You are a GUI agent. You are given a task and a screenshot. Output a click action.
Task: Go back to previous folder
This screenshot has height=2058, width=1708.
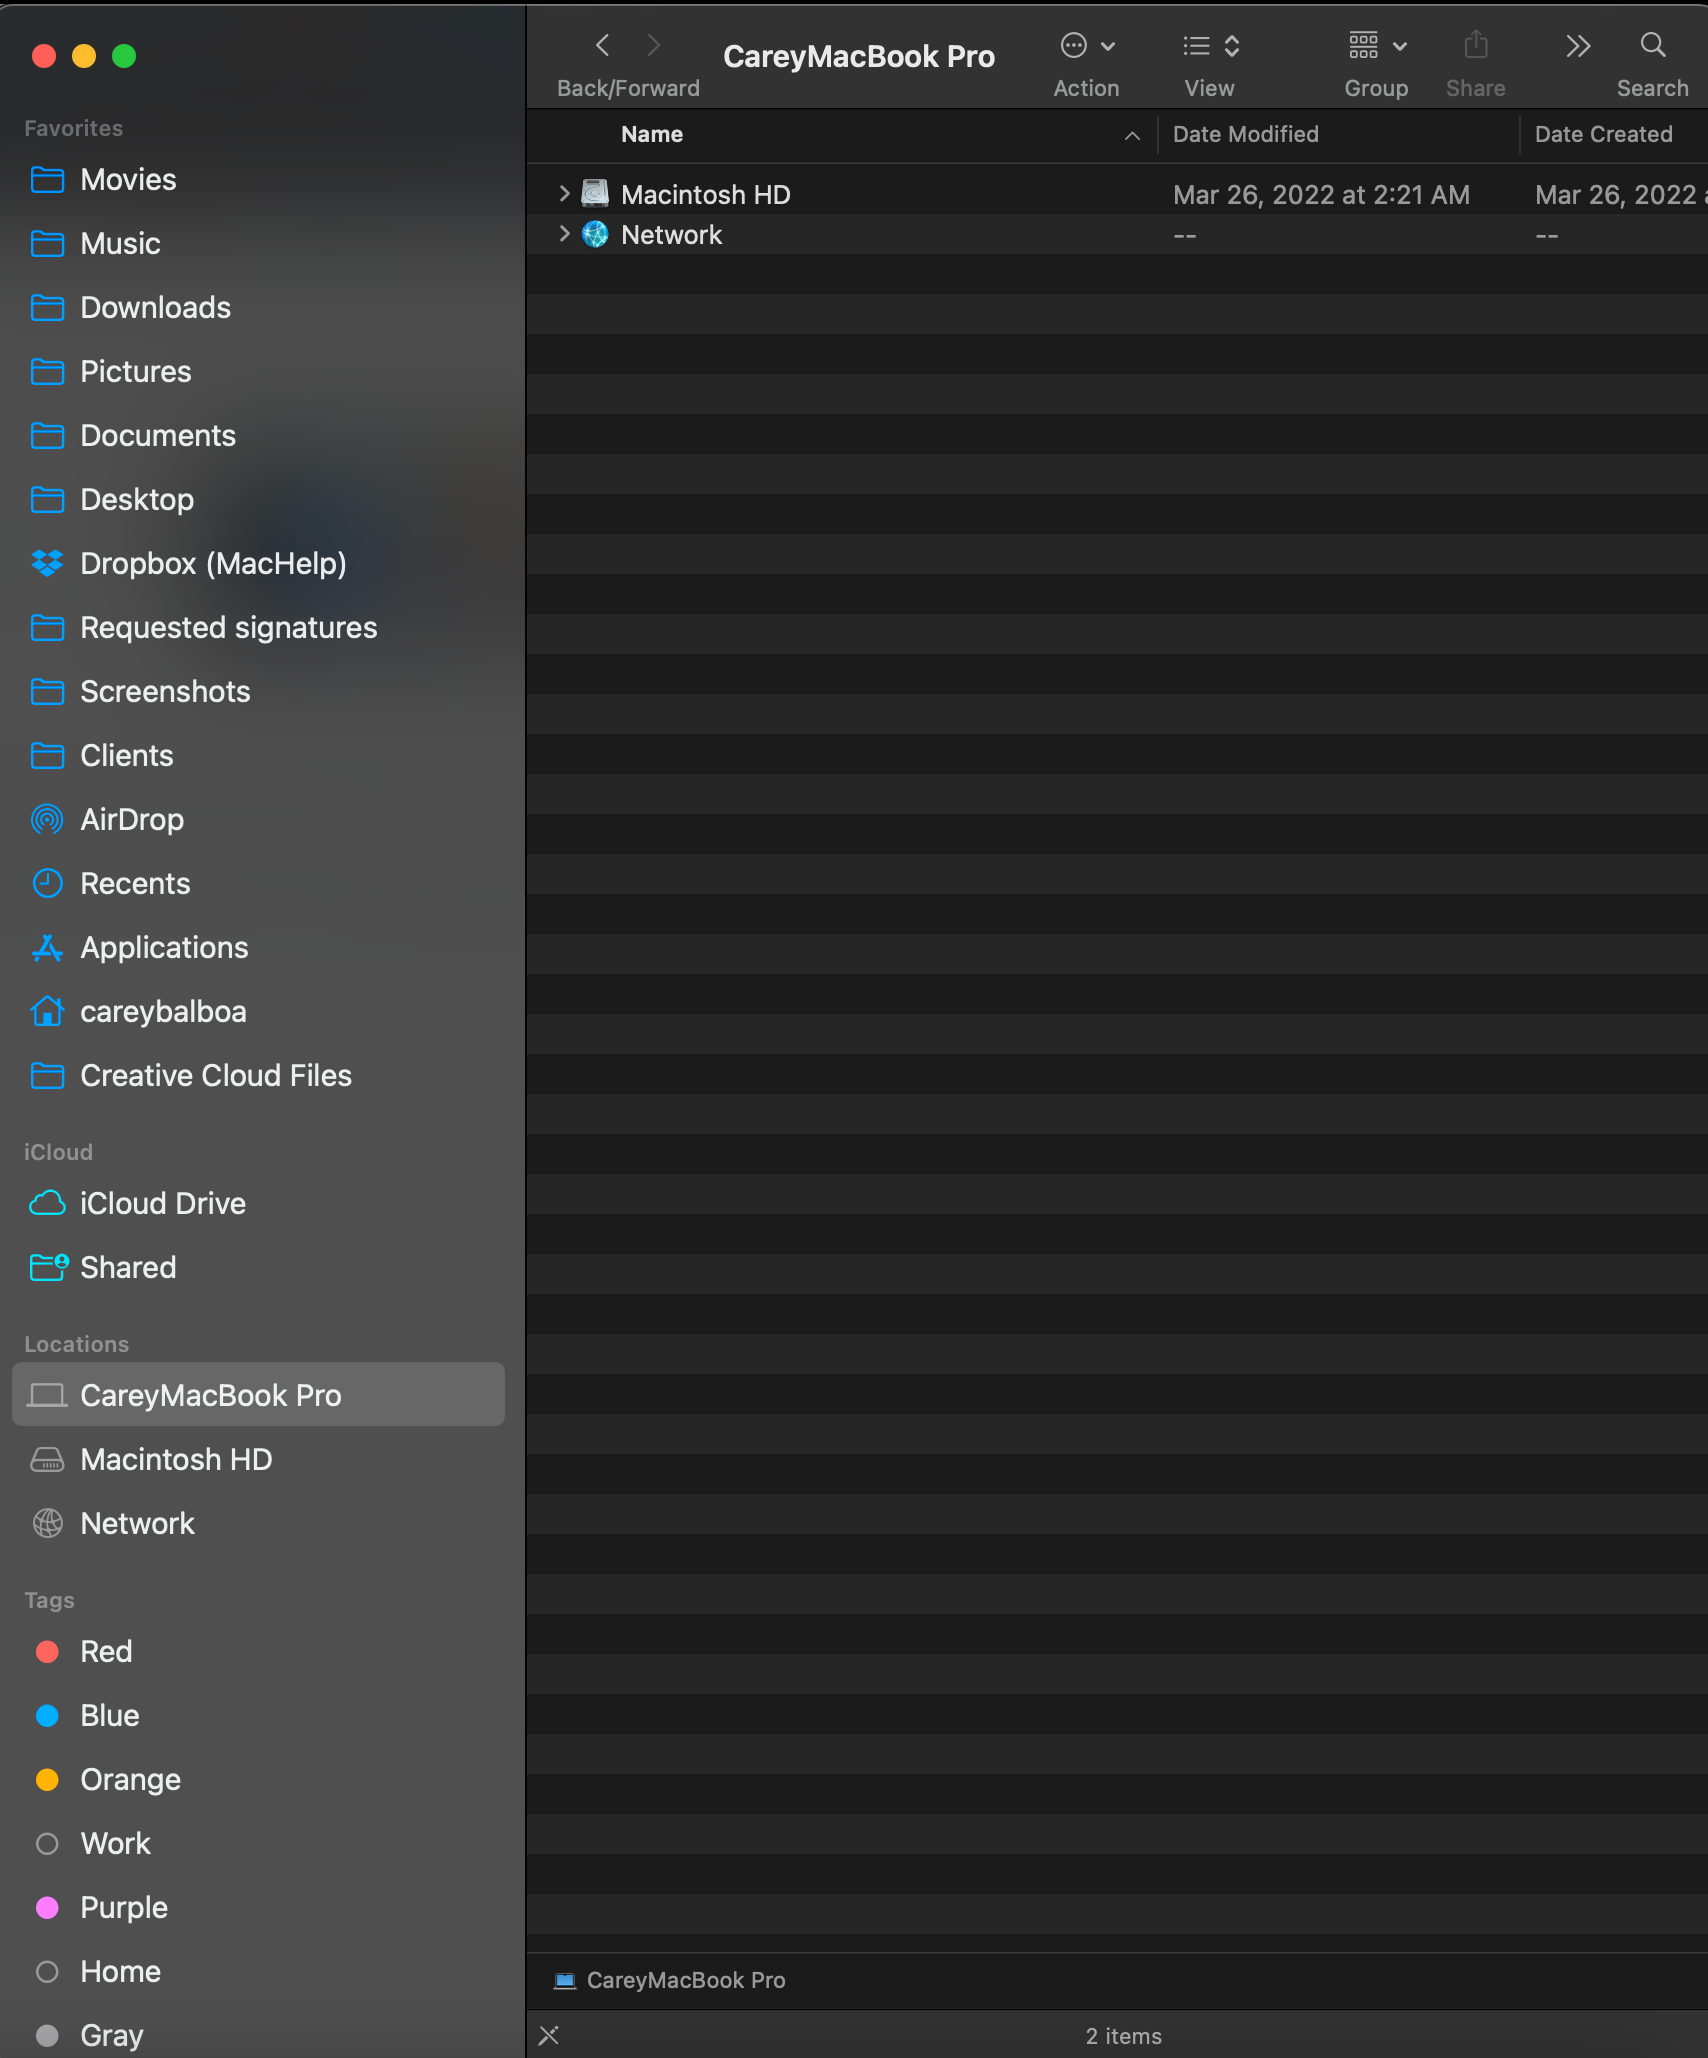(602, 45)
